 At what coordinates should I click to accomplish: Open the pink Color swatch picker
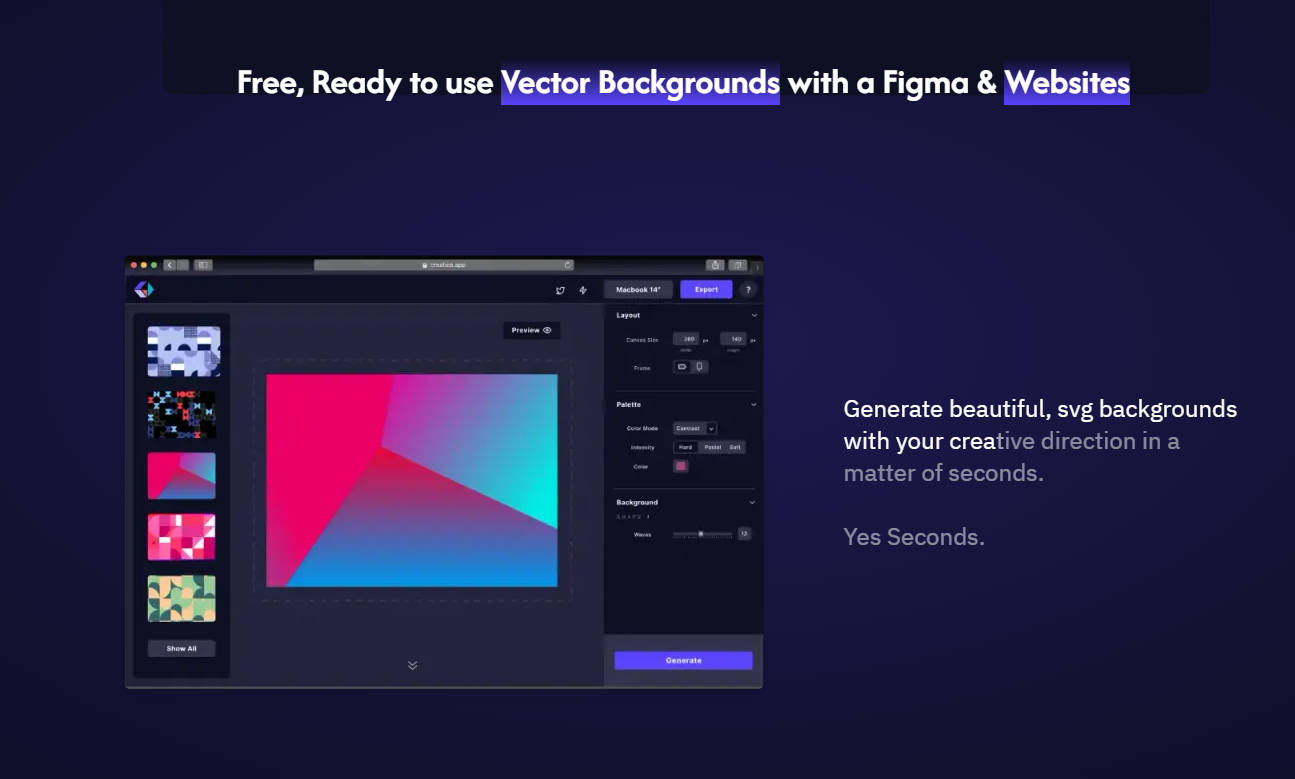(x=681, y=466)
